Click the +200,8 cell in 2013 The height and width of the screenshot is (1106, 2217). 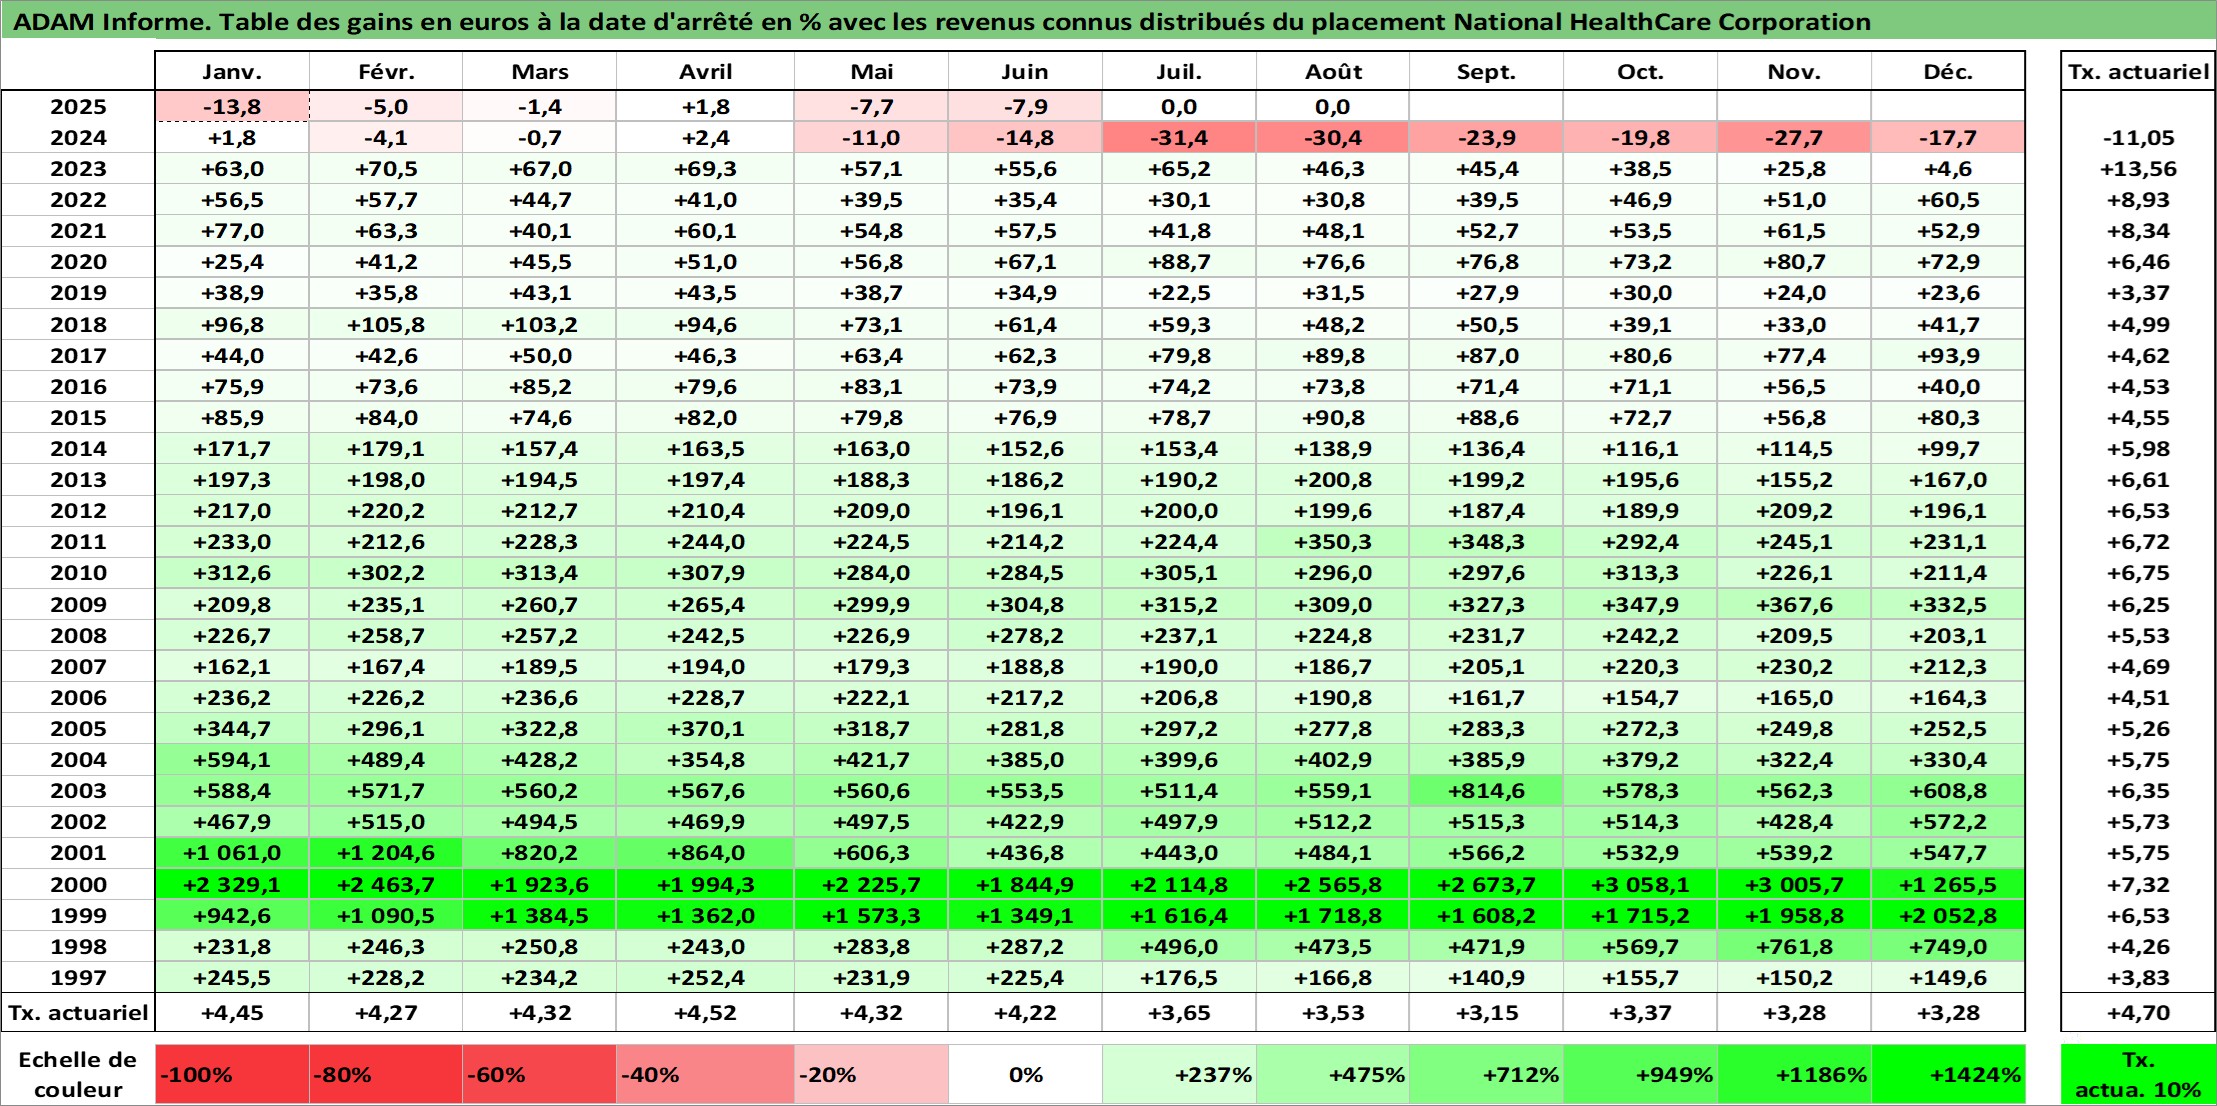1332,480
